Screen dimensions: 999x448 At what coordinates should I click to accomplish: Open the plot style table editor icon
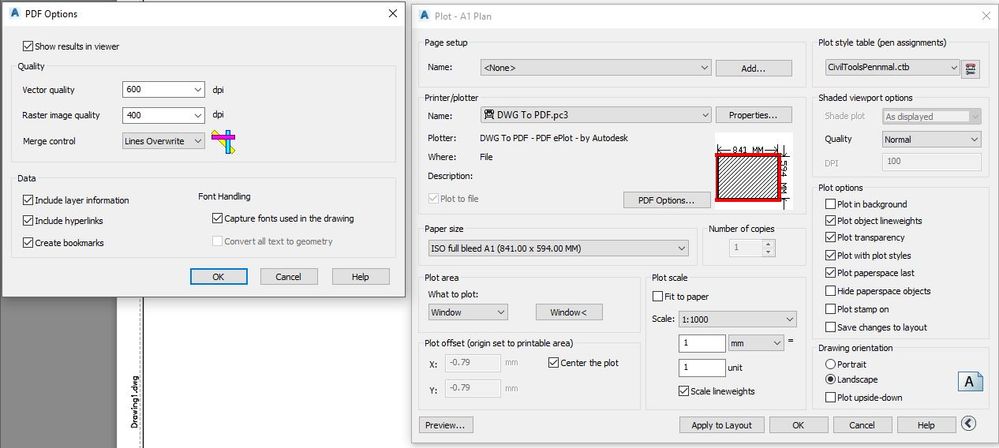(970, 68)
